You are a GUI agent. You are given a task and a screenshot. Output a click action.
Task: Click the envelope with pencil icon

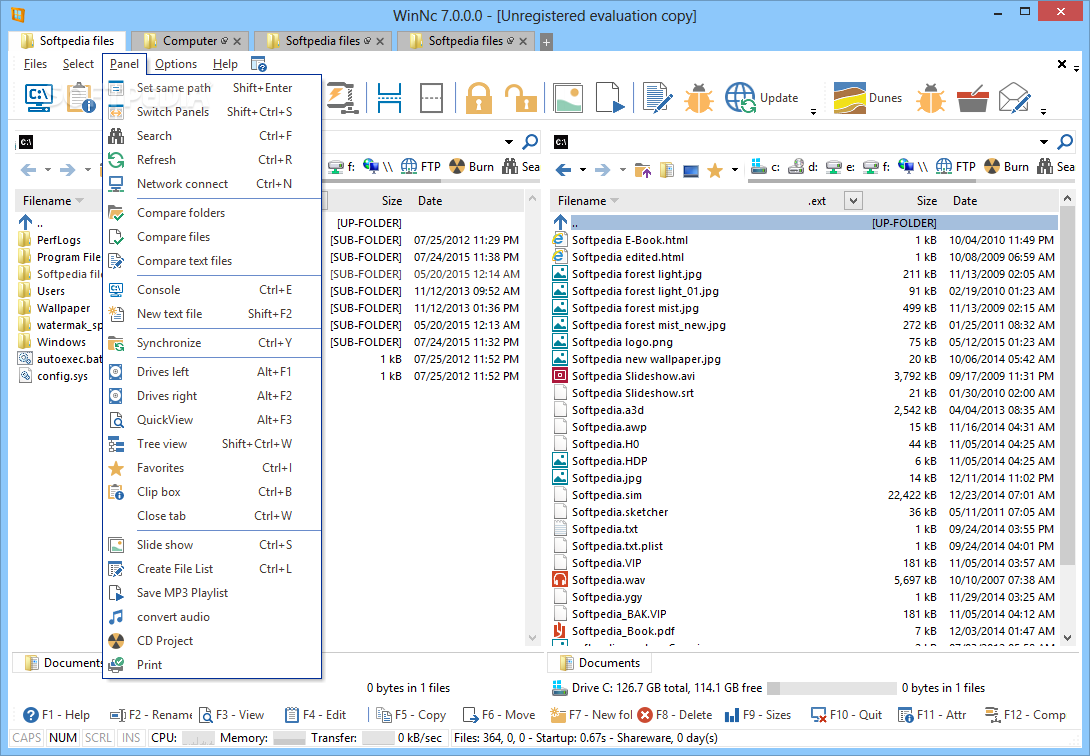[1014, 98]
